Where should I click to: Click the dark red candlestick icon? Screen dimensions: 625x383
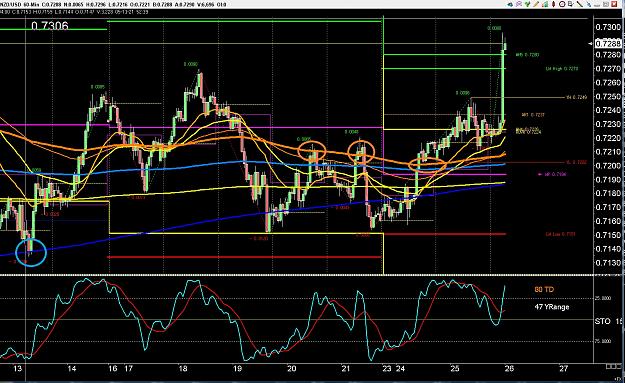tap(554, 4)
